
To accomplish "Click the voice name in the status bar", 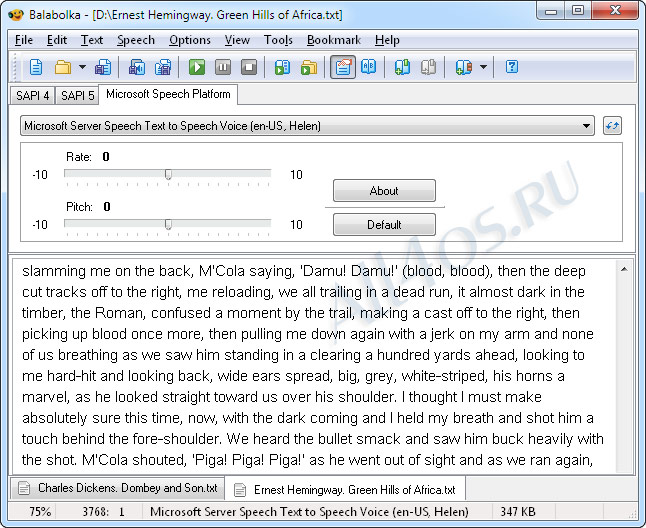I will [x=309, y=512].
